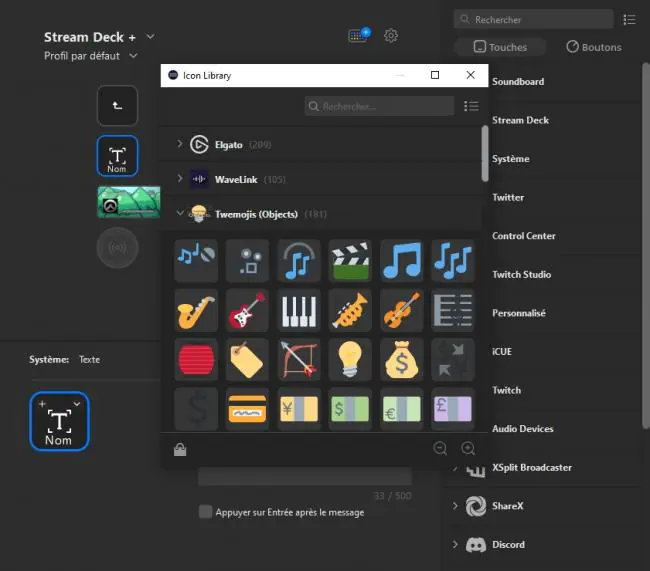This screenshot has height=571, width=650.
Task: Select the triple music notes icon
Action: [x=453, y=261]
